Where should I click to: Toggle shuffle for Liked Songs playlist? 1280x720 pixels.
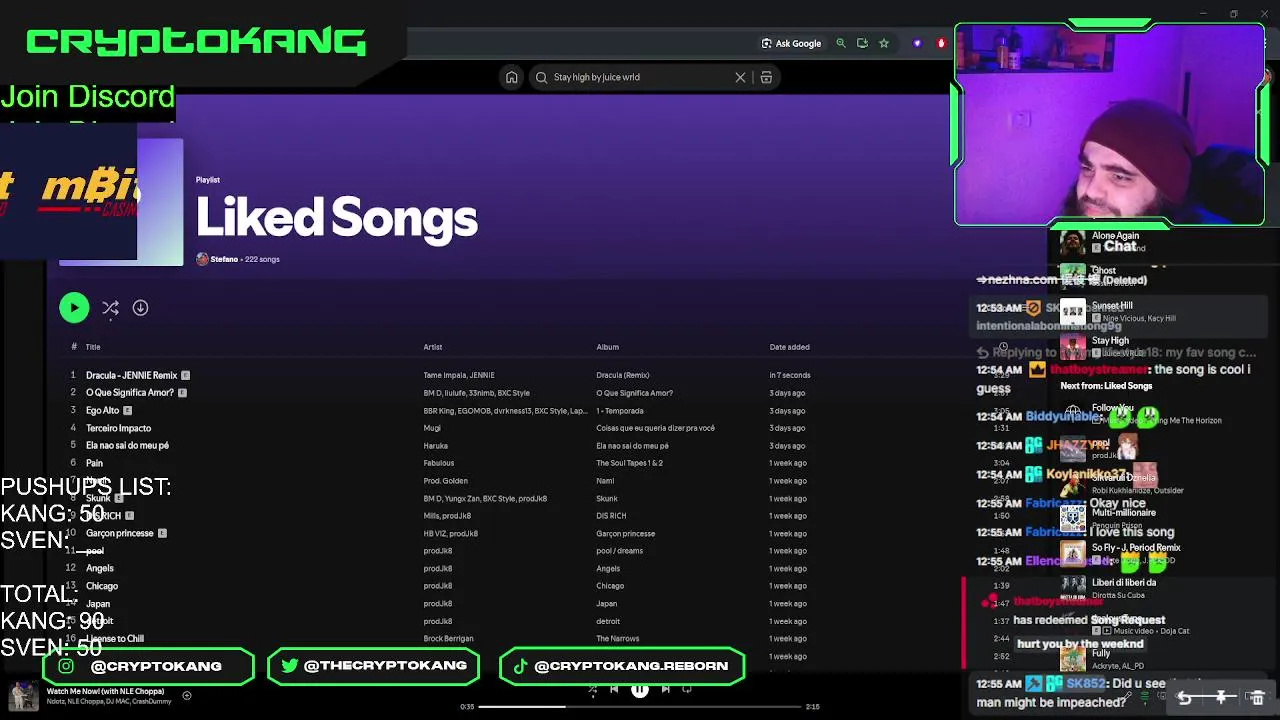point(110,308)
